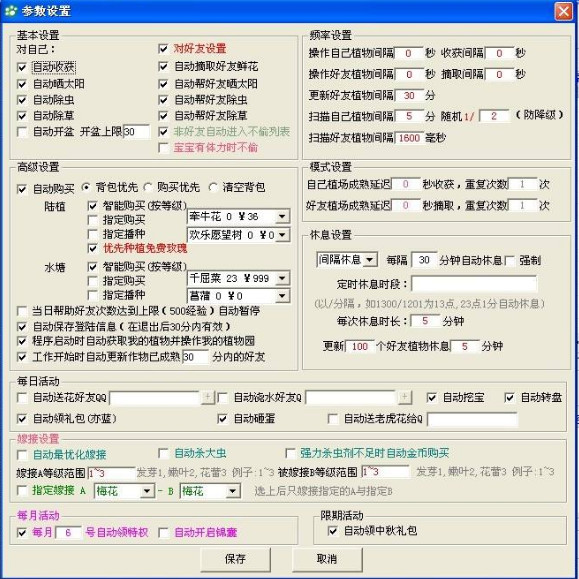Toggle 自动帮好友除草 checkbox
The width and height of the screenshot is (579, 579).
pyautogui.click(x=163, y=116)
